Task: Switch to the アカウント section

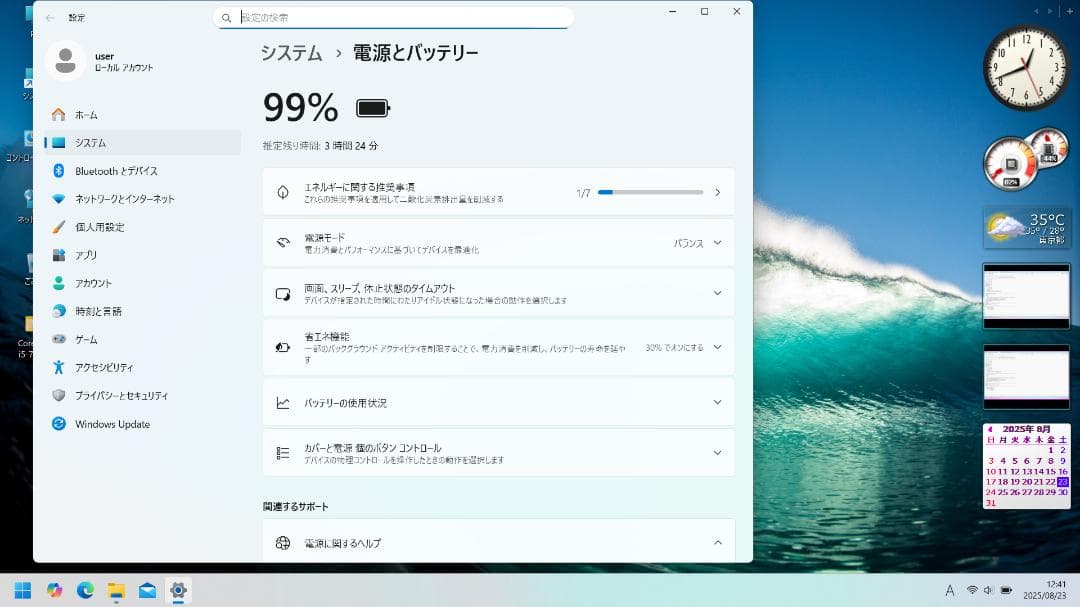Action: point(94,283)
